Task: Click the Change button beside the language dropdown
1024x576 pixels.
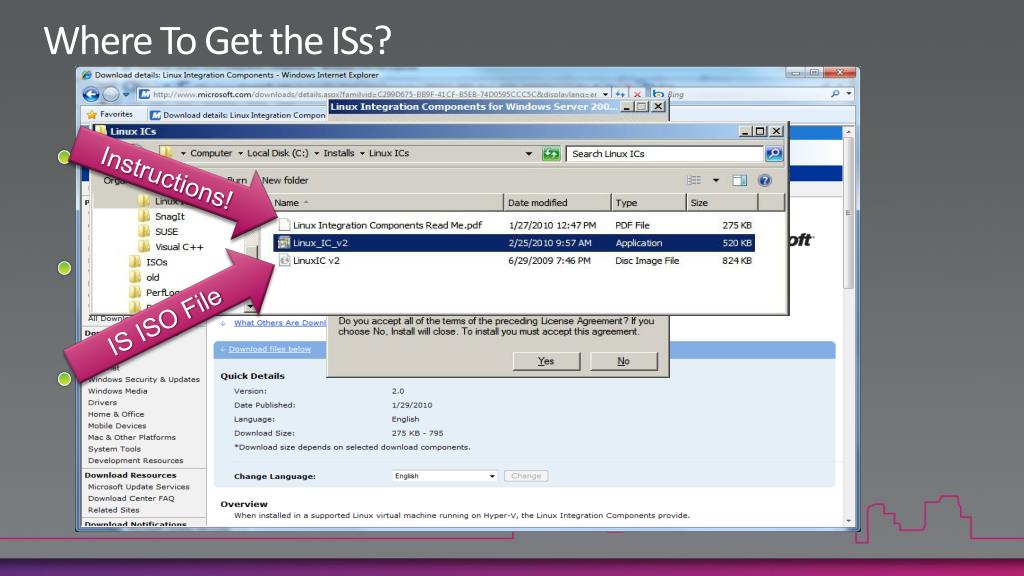Action: (526, 476)
